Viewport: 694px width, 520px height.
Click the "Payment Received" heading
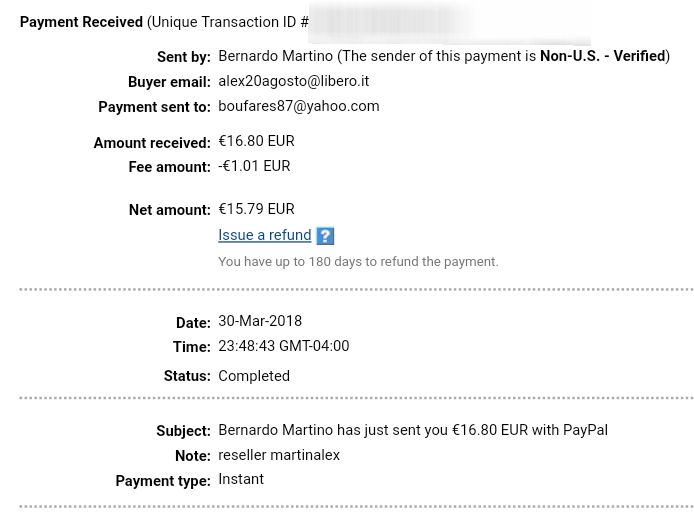pyautogui.click(x=81, y=22)
